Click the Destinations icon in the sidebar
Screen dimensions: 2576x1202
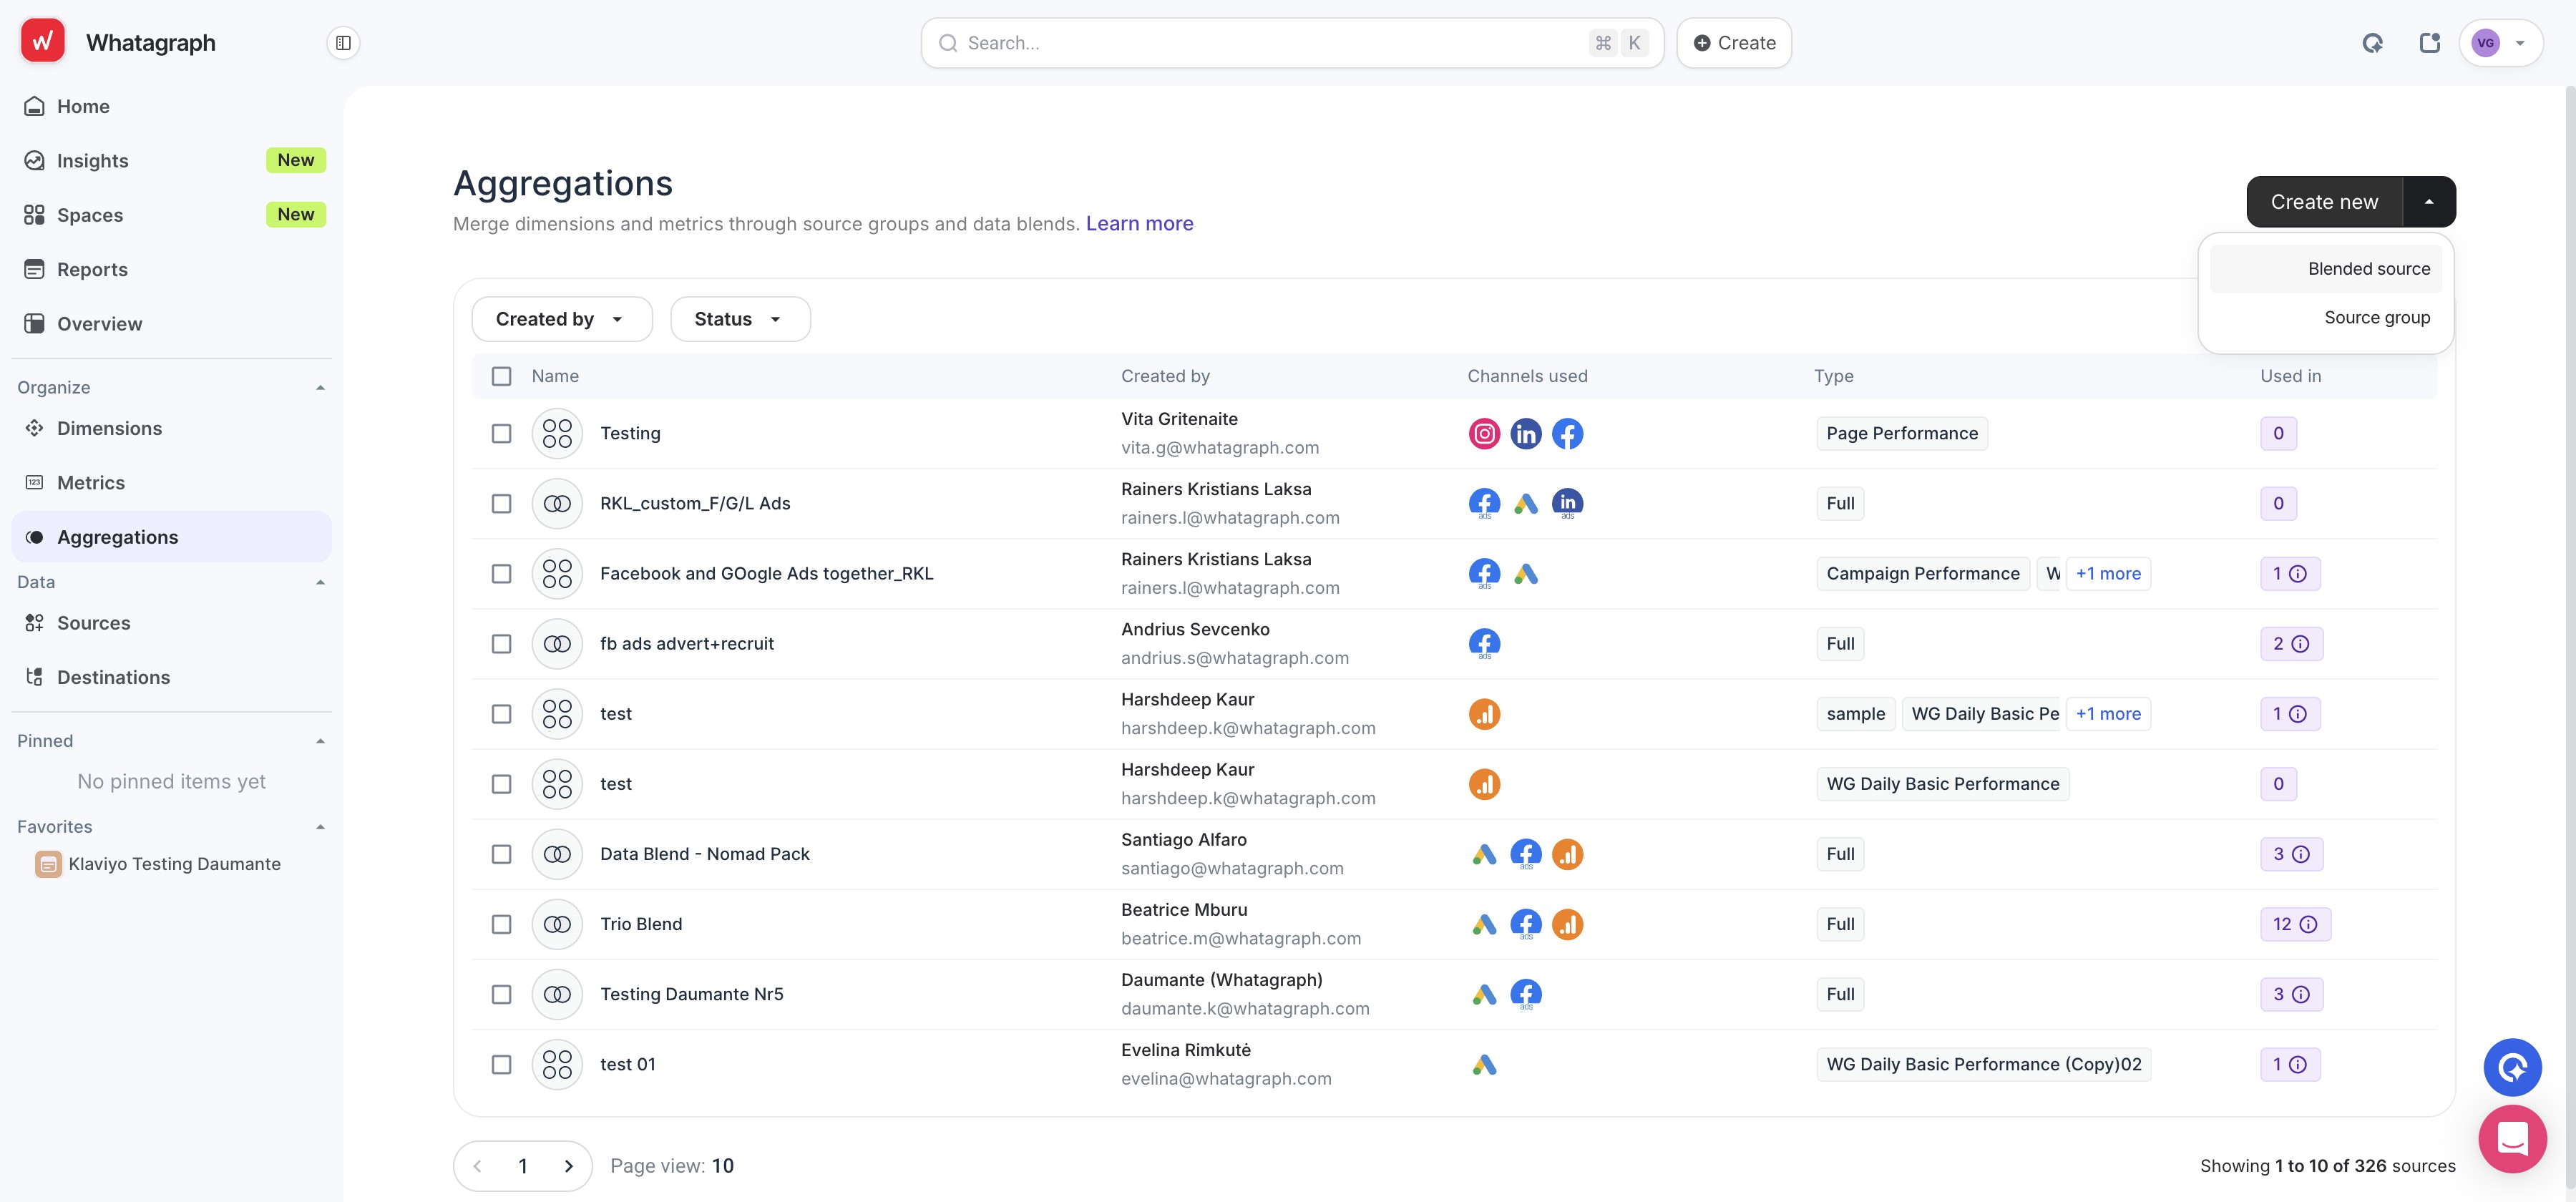34,677
